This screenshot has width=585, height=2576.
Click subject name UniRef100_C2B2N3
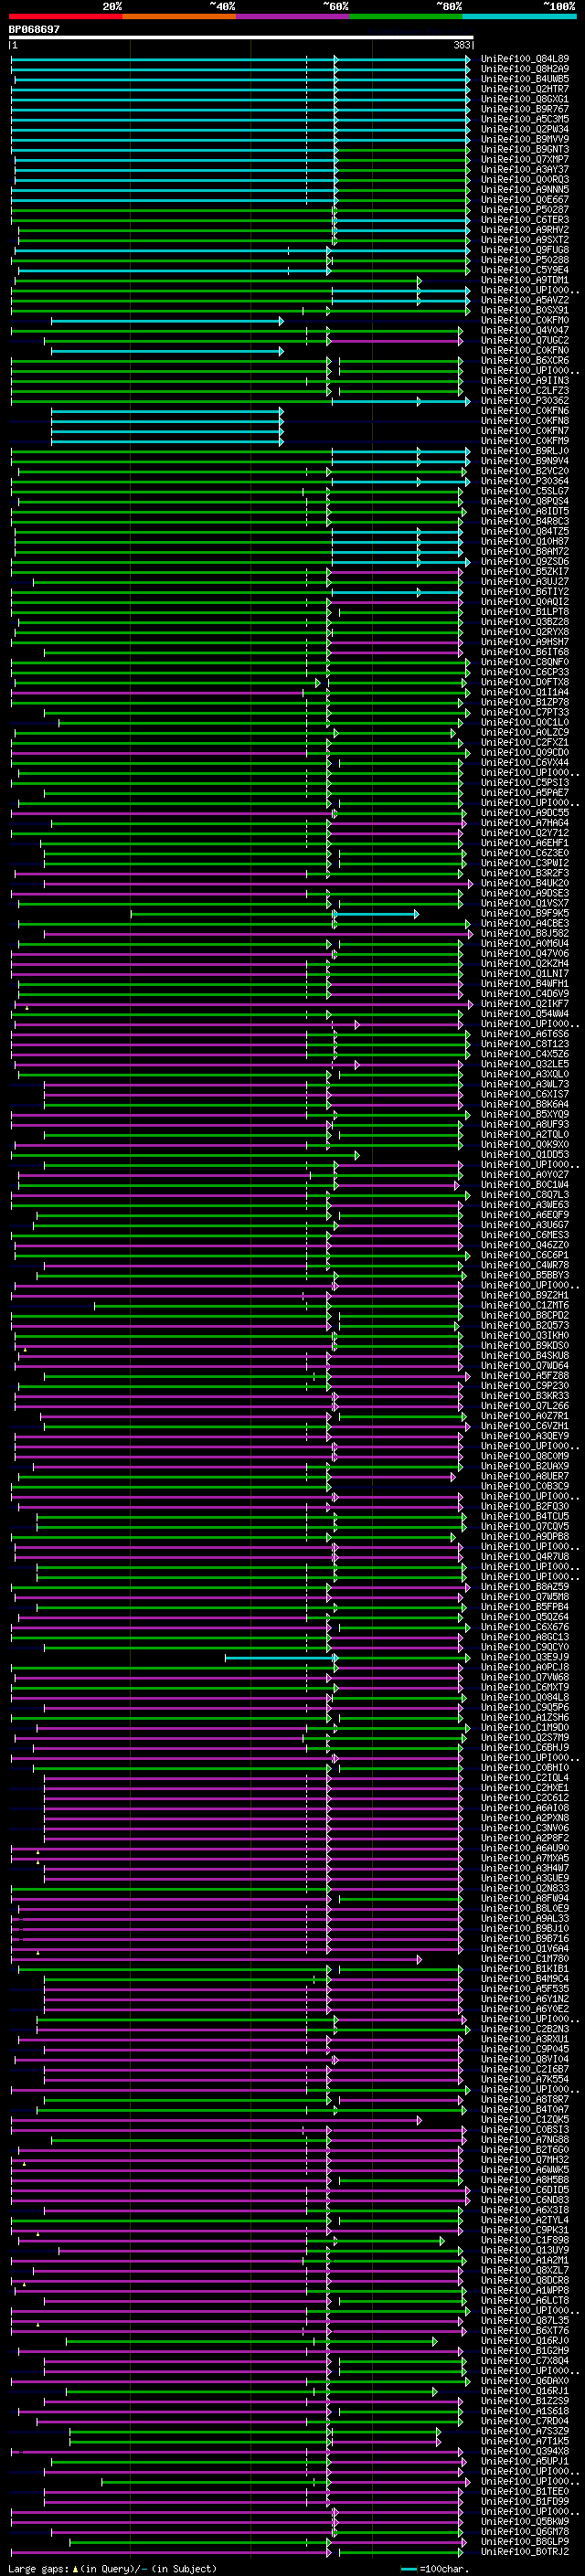(x=525, y=2030)
